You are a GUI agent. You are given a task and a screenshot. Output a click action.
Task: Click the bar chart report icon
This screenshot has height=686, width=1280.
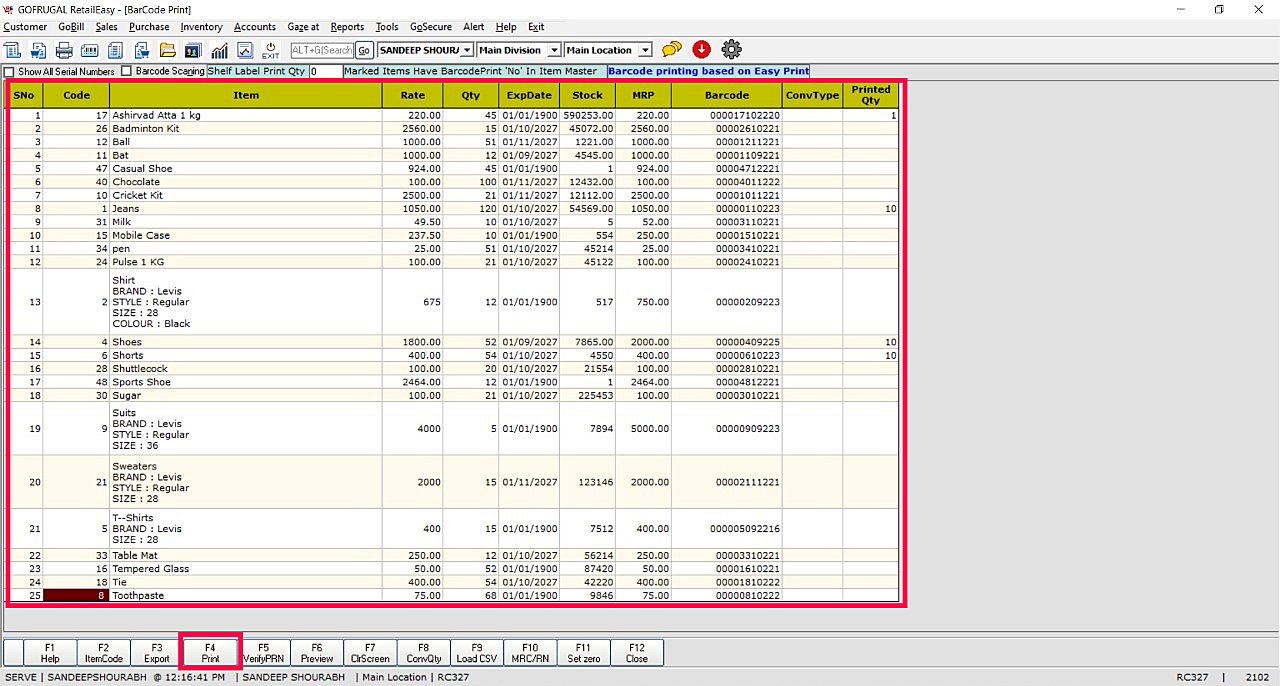pyautogui.click(x=218, y=50)
